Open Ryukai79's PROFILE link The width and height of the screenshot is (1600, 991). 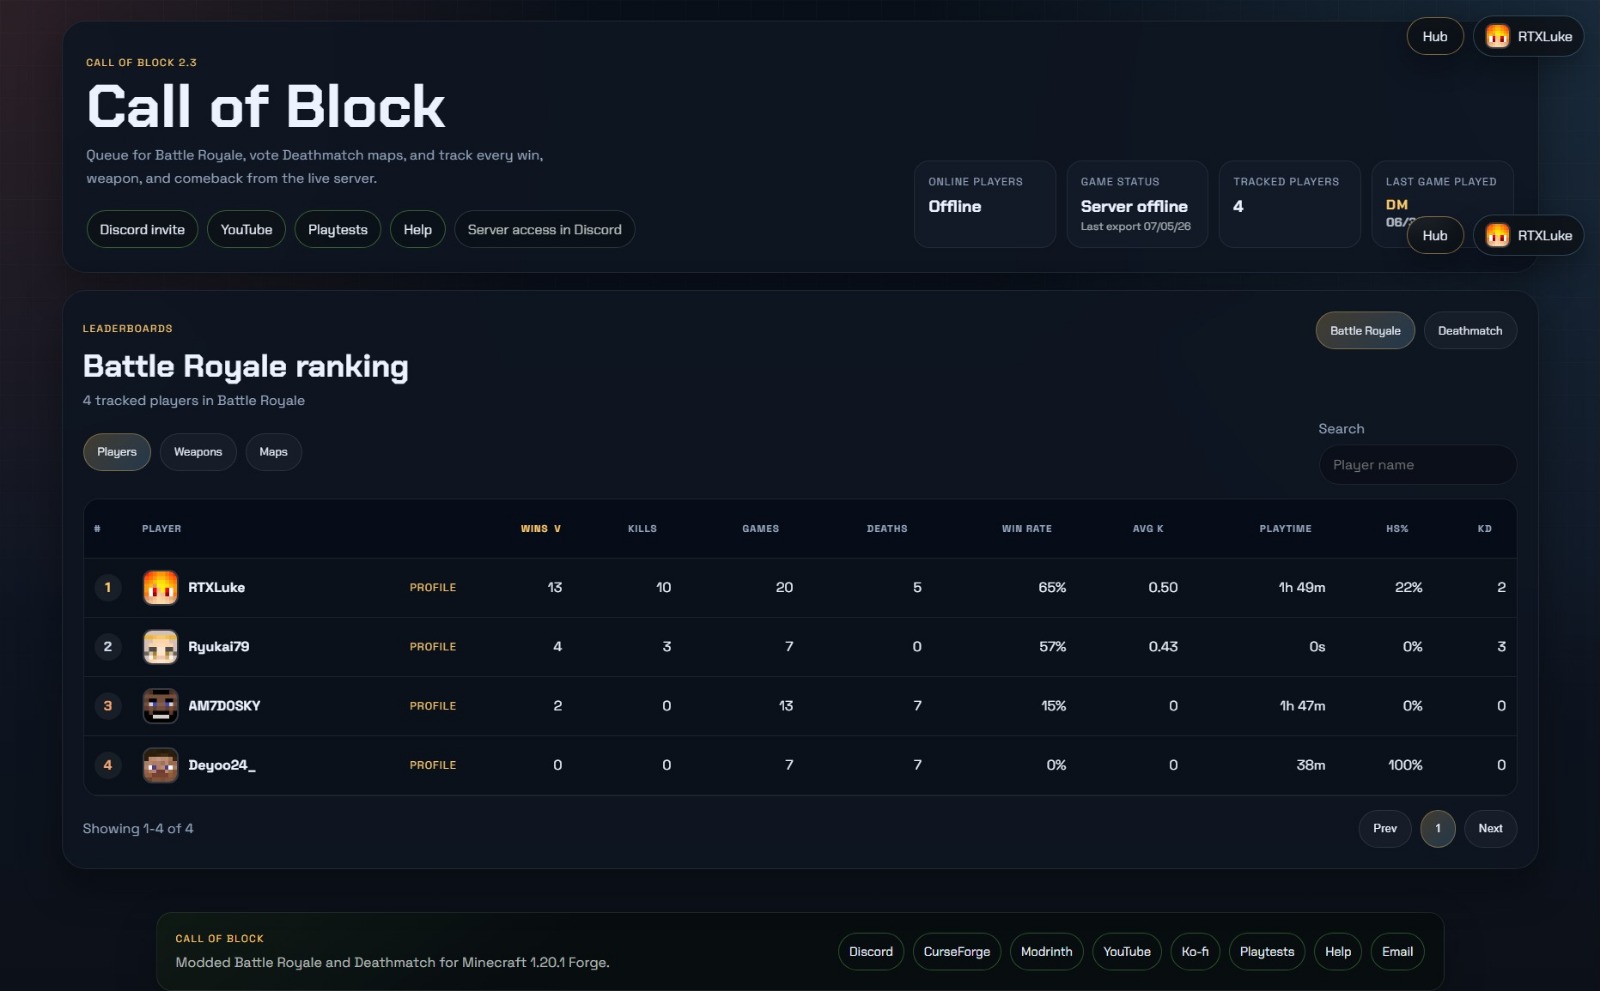point(433,647)
